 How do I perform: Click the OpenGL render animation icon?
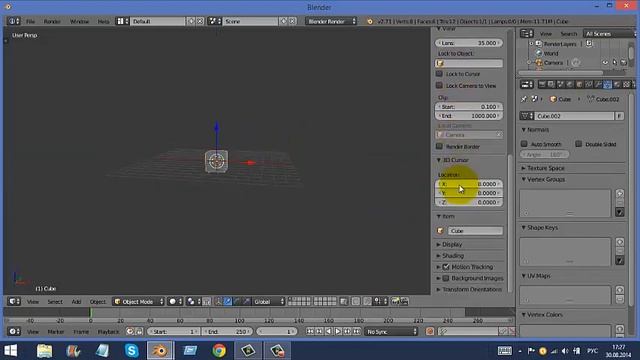pos(404,302)
